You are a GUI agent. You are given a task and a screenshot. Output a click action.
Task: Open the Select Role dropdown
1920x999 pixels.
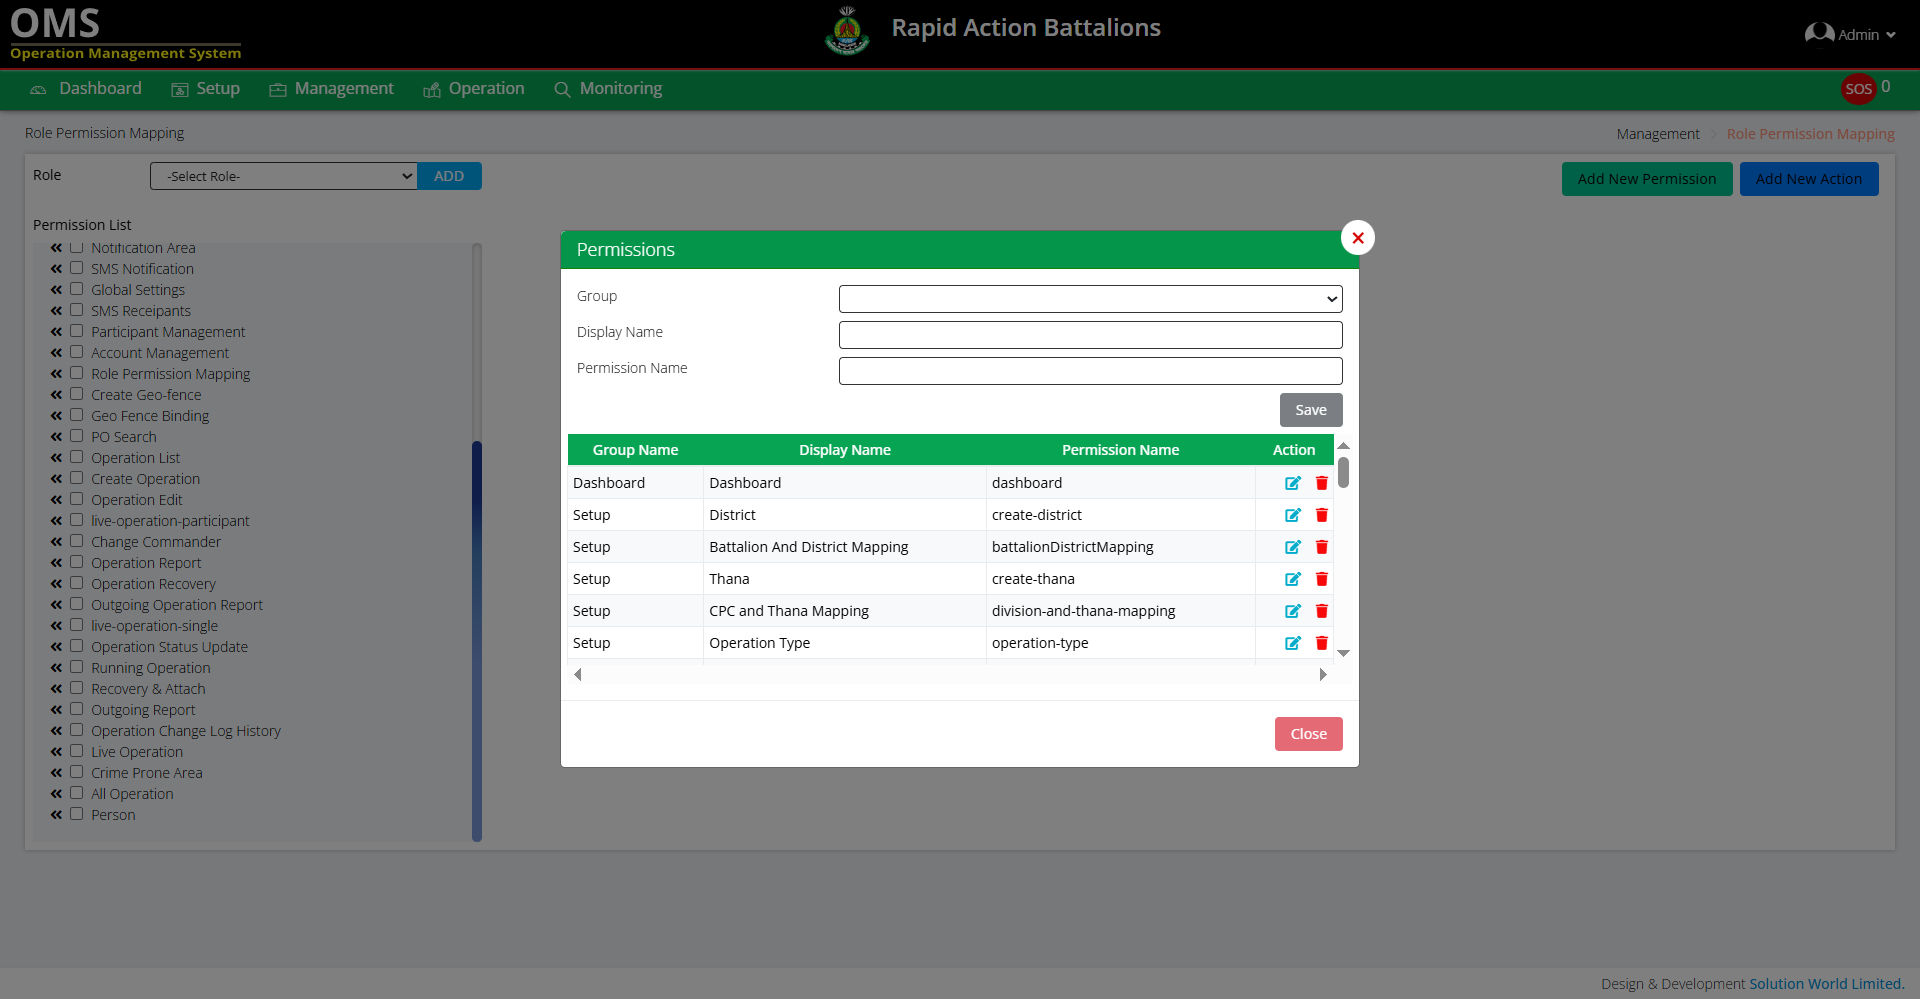pos(283,176)
